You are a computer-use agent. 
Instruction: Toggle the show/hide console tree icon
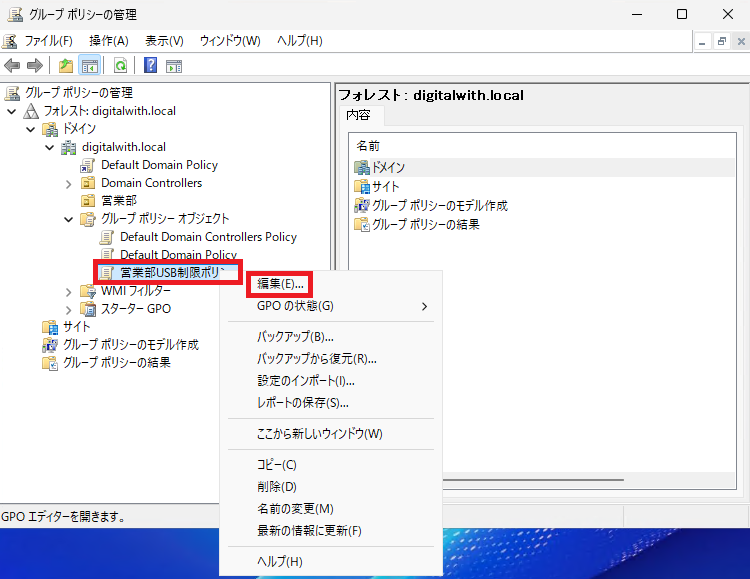(x=89, y=66)
